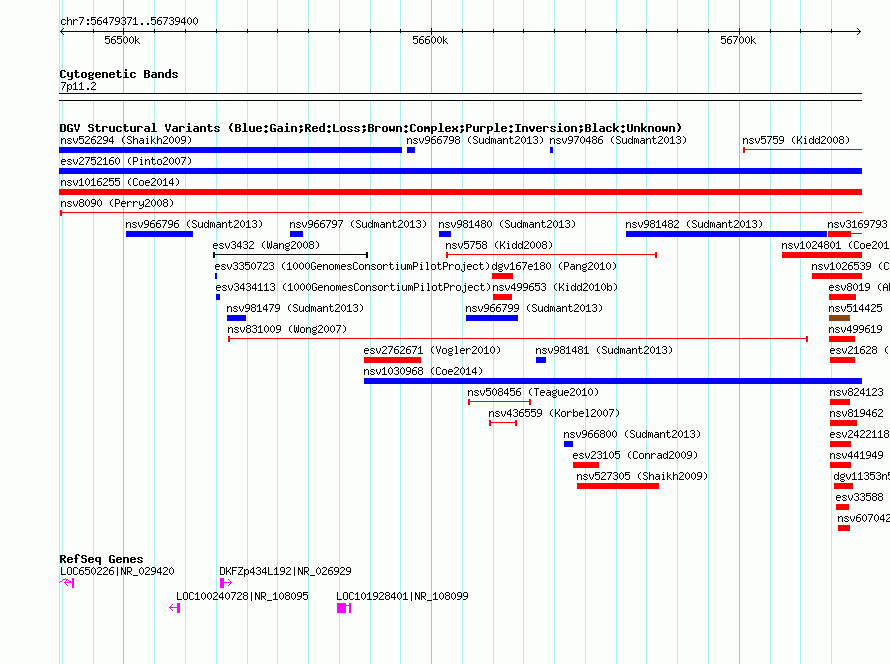Click the brown complex bar of nsv514425
This screenshot has height=664, width=890.
(x=839, y=318)
